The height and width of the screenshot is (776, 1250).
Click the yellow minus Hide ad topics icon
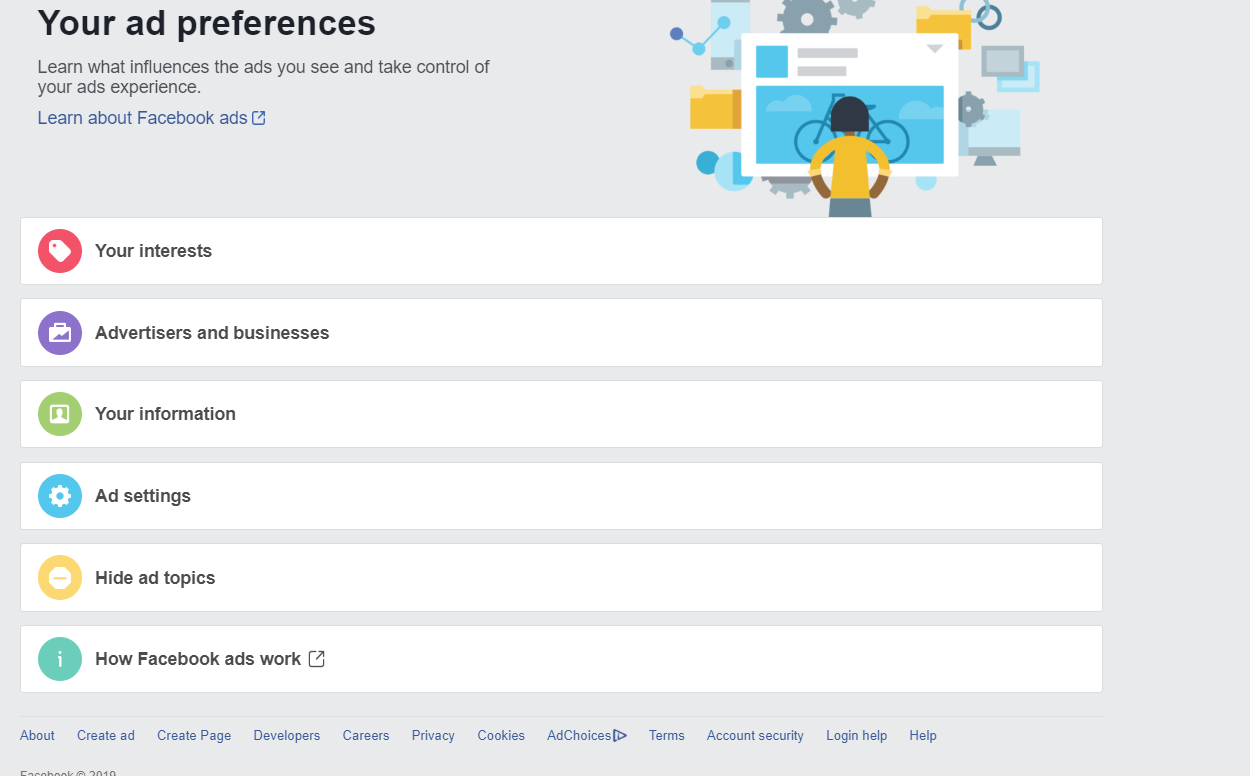coord(60,578)
